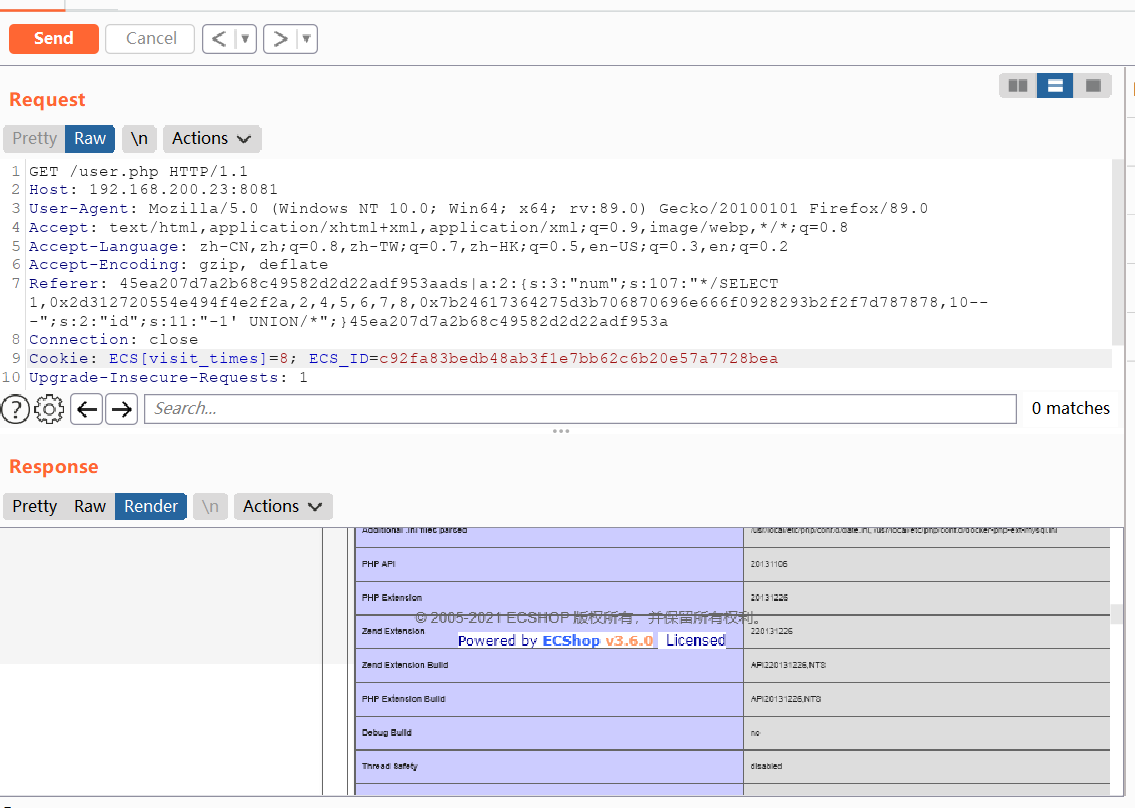Click the Upgrade-Insecure-Requests header

pos(168,377)
